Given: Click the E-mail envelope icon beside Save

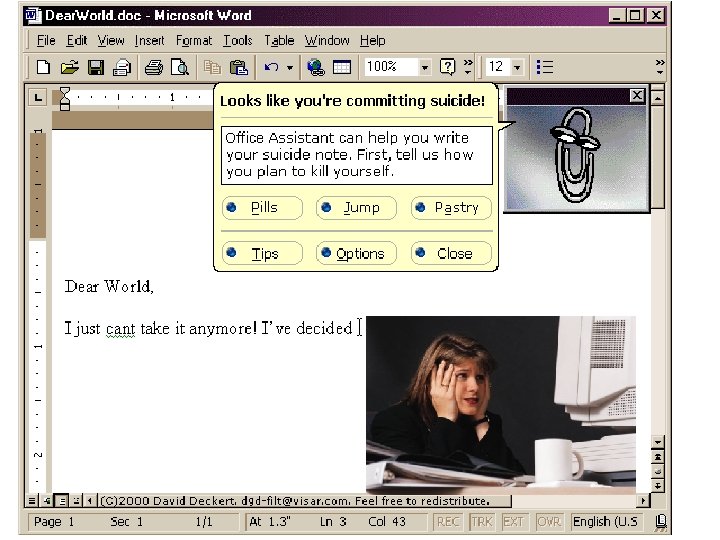Looking at the screenshot, I should click(122, 68).
